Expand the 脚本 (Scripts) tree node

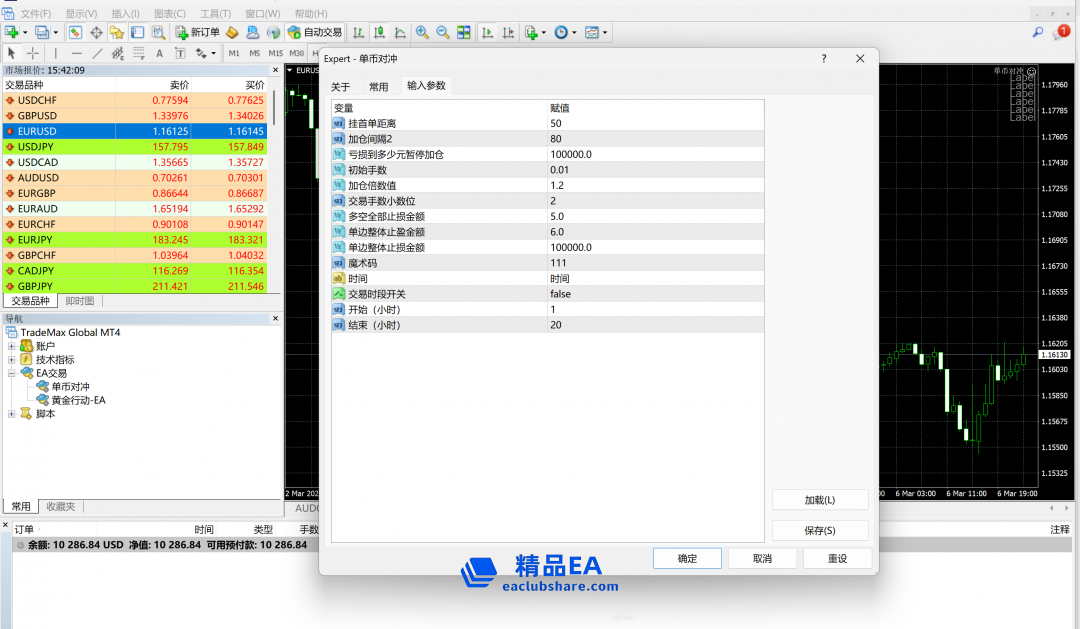coord(12,414)
